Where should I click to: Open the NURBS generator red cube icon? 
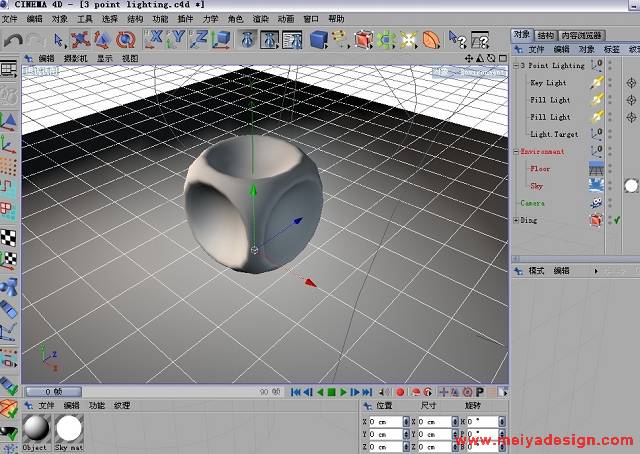[x=363, y=40]
